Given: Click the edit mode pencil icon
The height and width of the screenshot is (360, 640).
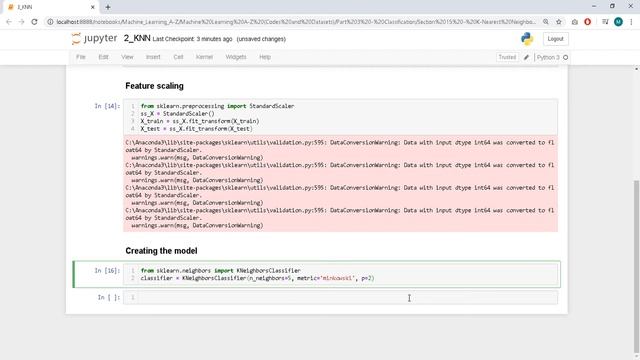Looking at the screenshot, I should click(526, 57).
